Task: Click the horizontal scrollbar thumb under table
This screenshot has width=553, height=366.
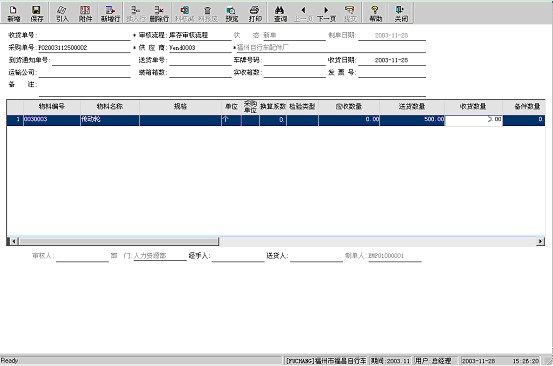Action: pos(119,242)
